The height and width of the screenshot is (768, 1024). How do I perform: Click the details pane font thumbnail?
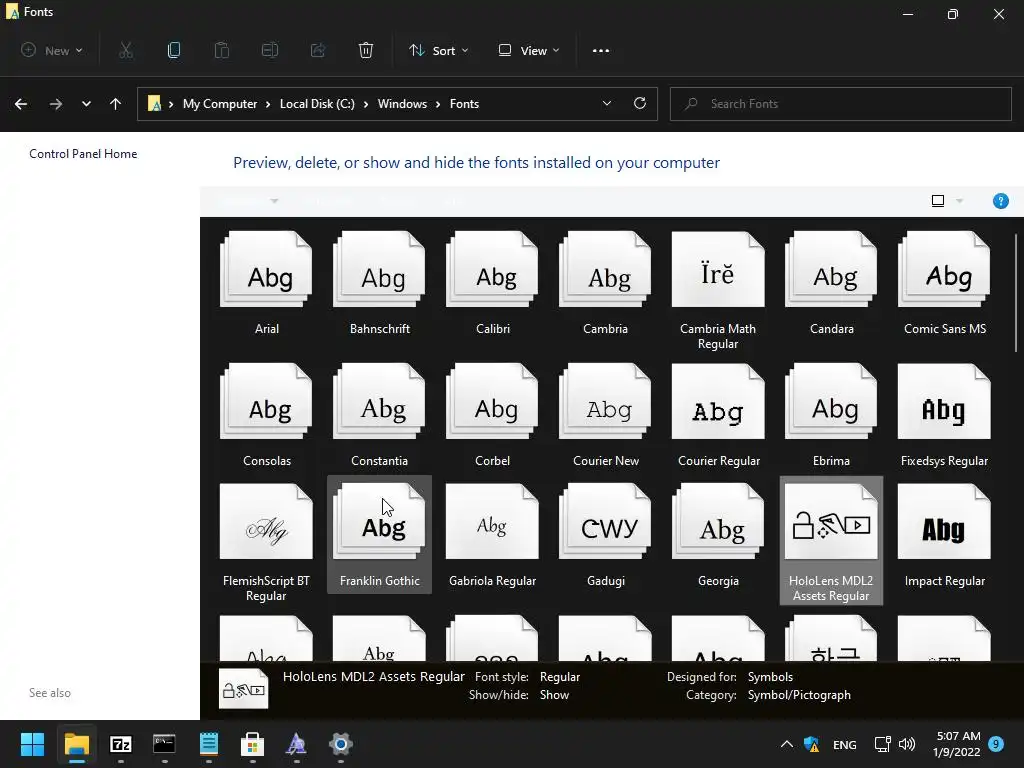(x=243, y=688)
